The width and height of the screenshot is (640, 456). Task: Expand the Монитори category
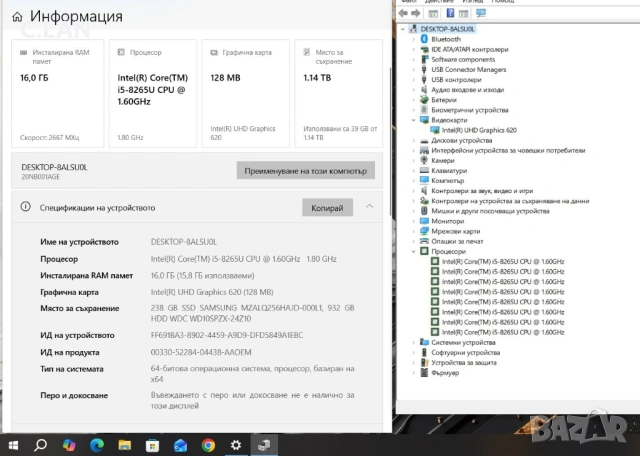[x=413, y=221]
